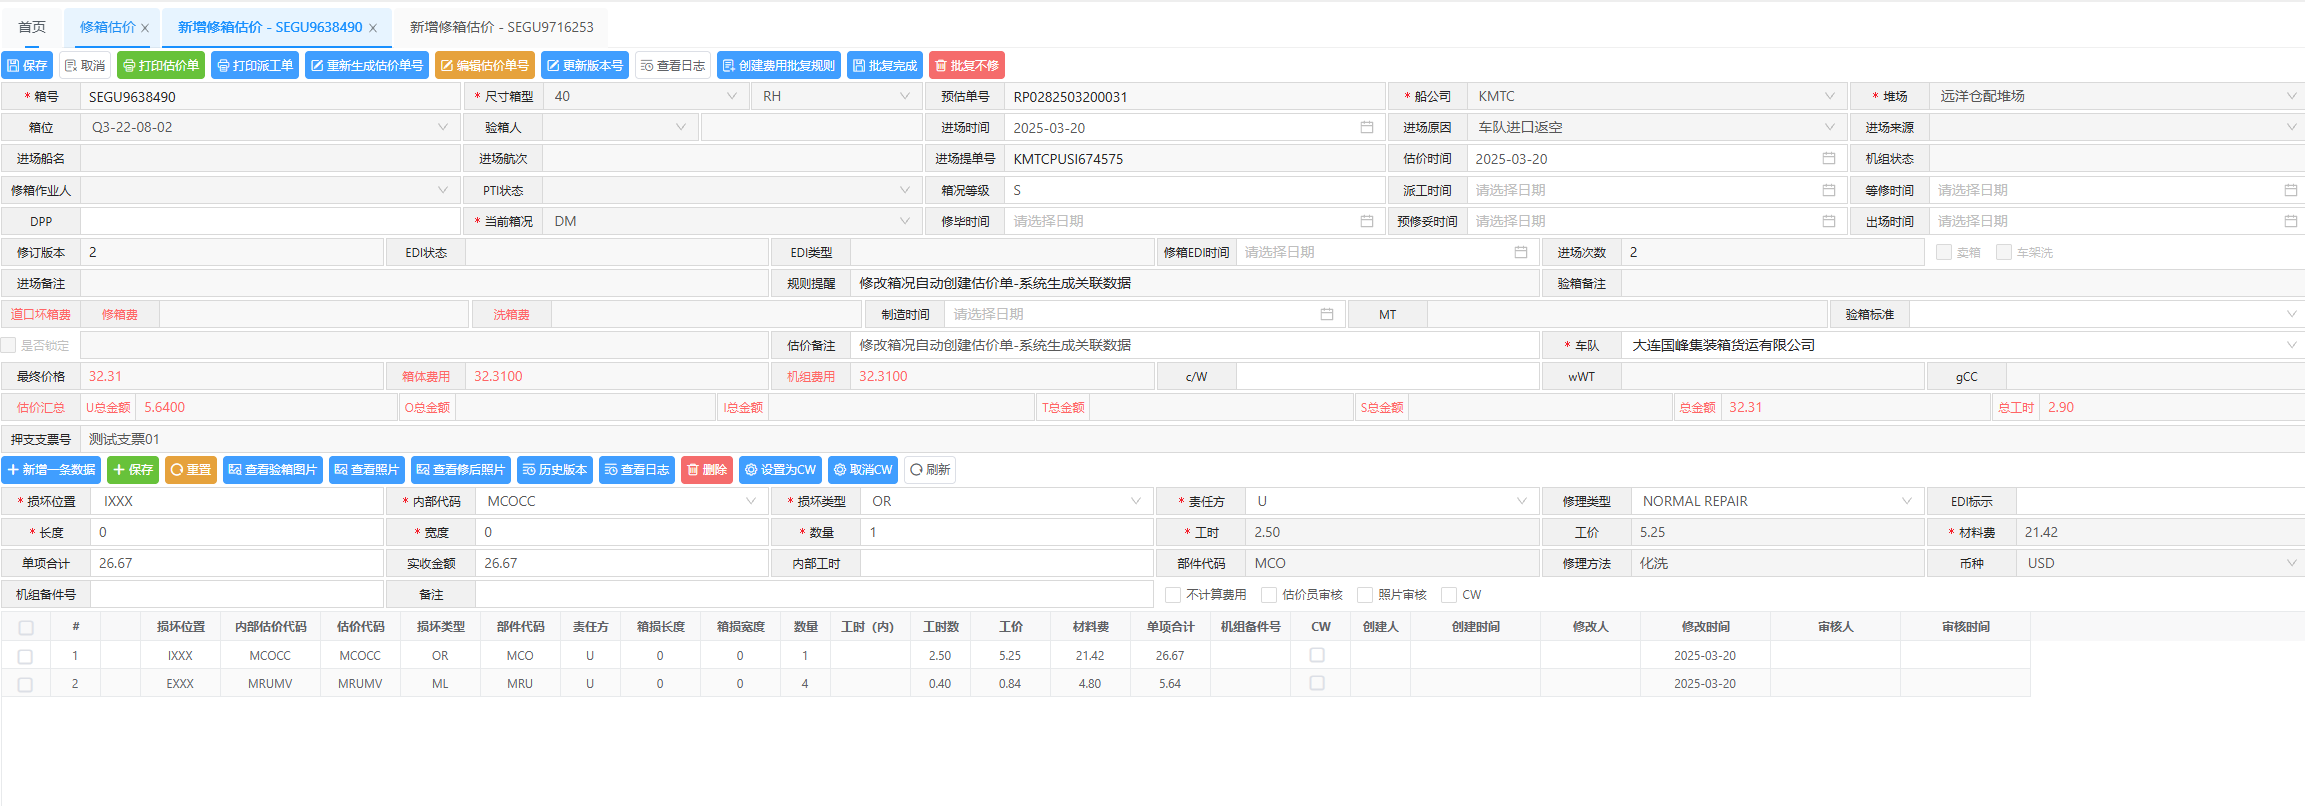Click the 设置为CW button

click(780, 470)
